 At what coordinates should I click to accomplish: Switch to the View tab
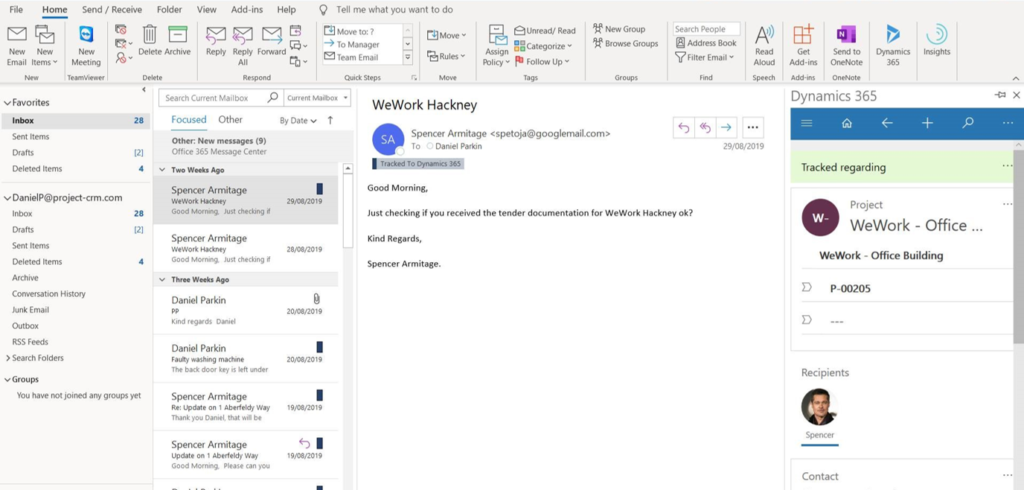coord(207,10)
